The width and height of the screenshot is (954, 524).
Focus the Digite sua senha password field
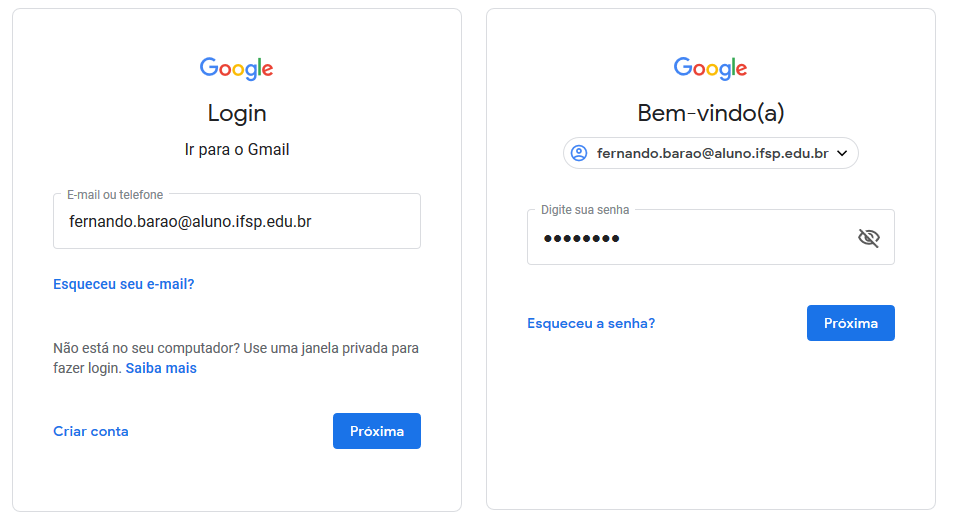pyautogui.click(x=690, y=238)
